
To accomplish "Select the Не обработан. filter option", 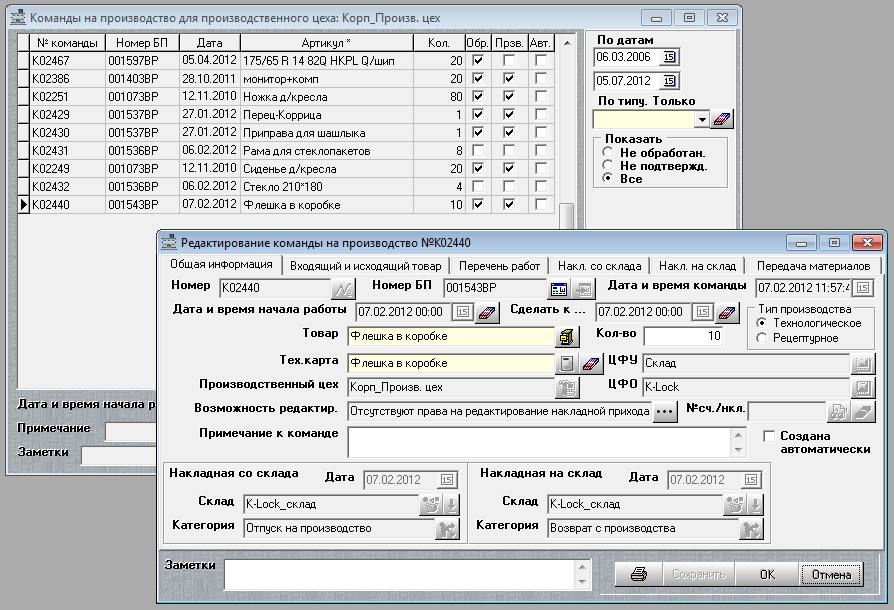I will click(x=608, y=152).
